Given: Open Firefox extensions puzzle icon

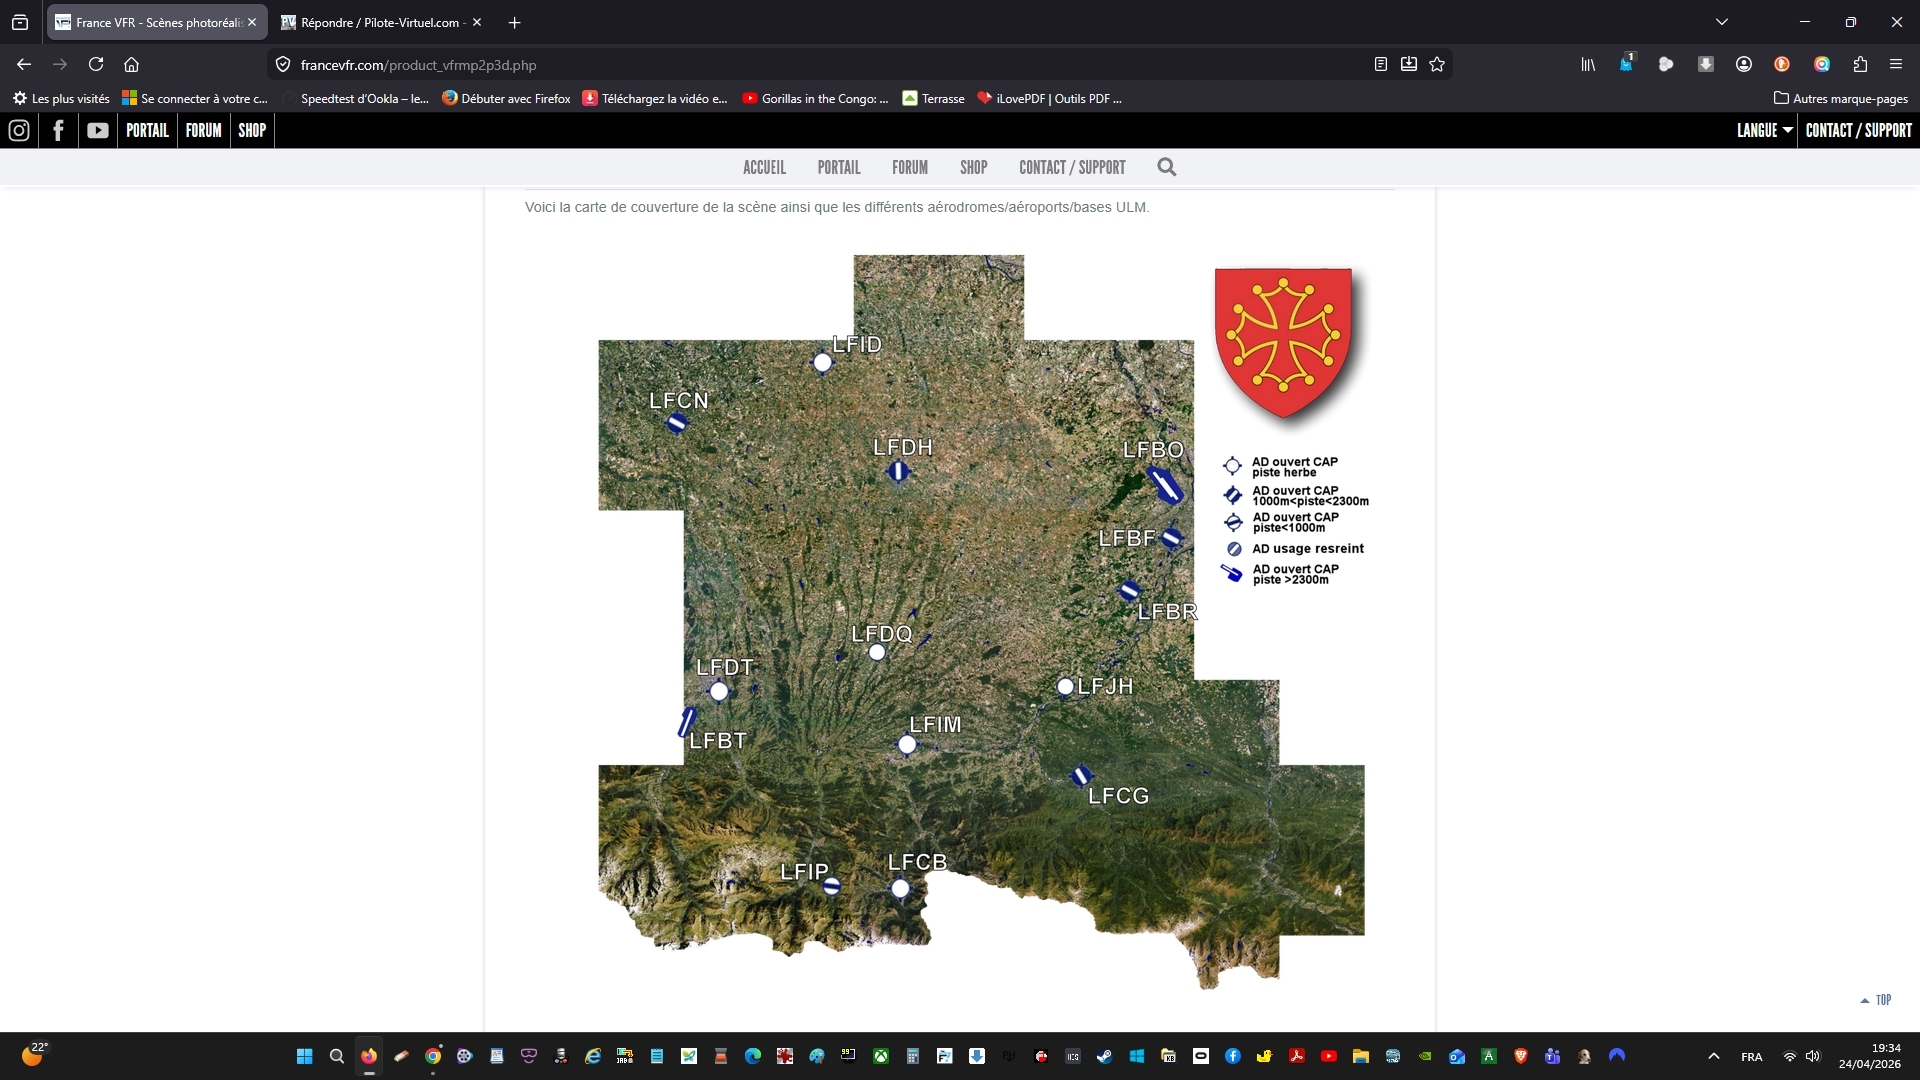Looking at the screenshot, I should pos(1860,64).
